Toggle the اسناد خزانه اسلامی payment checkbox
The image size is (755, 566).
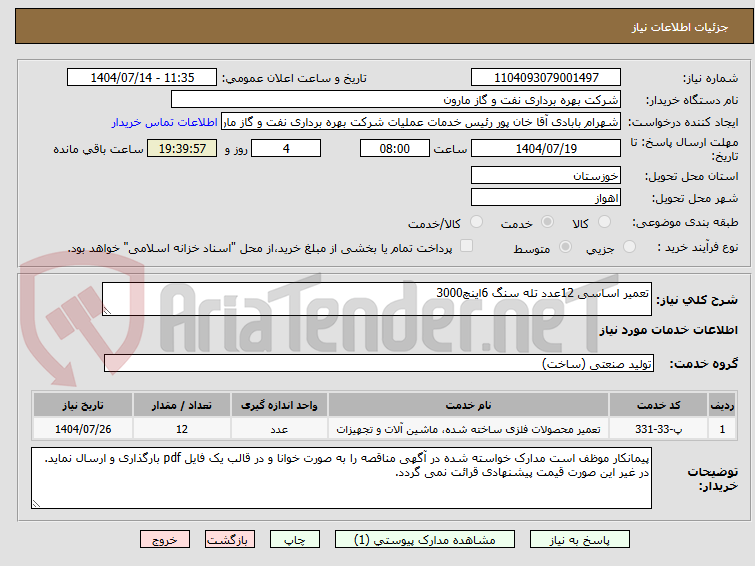[466, 246]
